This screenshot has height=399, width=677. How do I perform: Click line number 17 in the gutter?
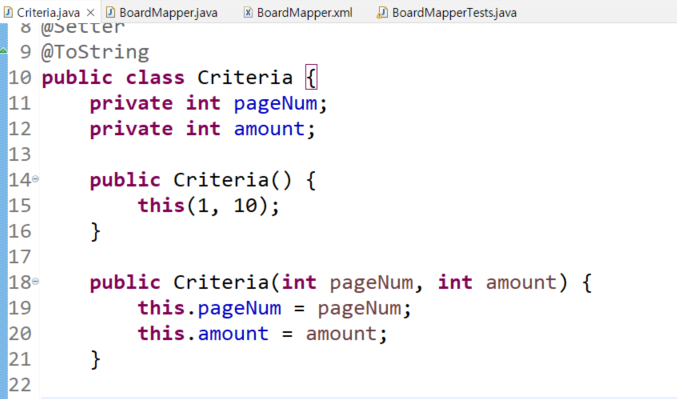(x=20, y=257)
